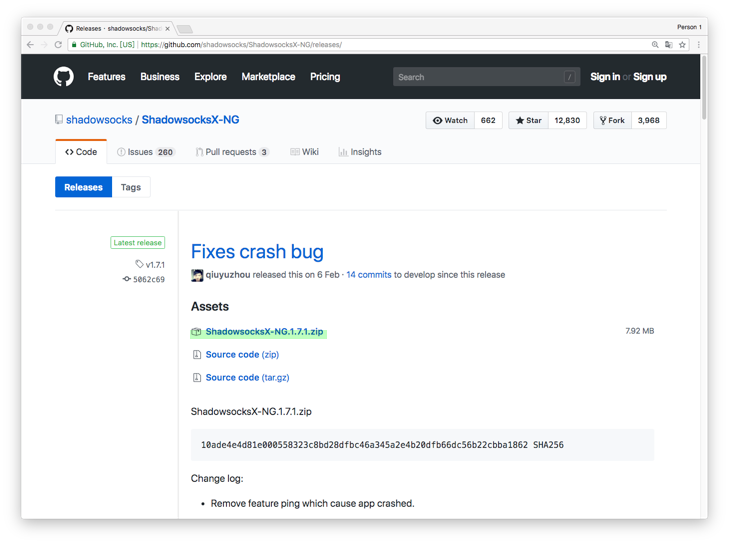Image resolution: width=729 pixels, height=544 pixels.
Task: Click the SHA256 hash code text
Action: coord(382,445)
